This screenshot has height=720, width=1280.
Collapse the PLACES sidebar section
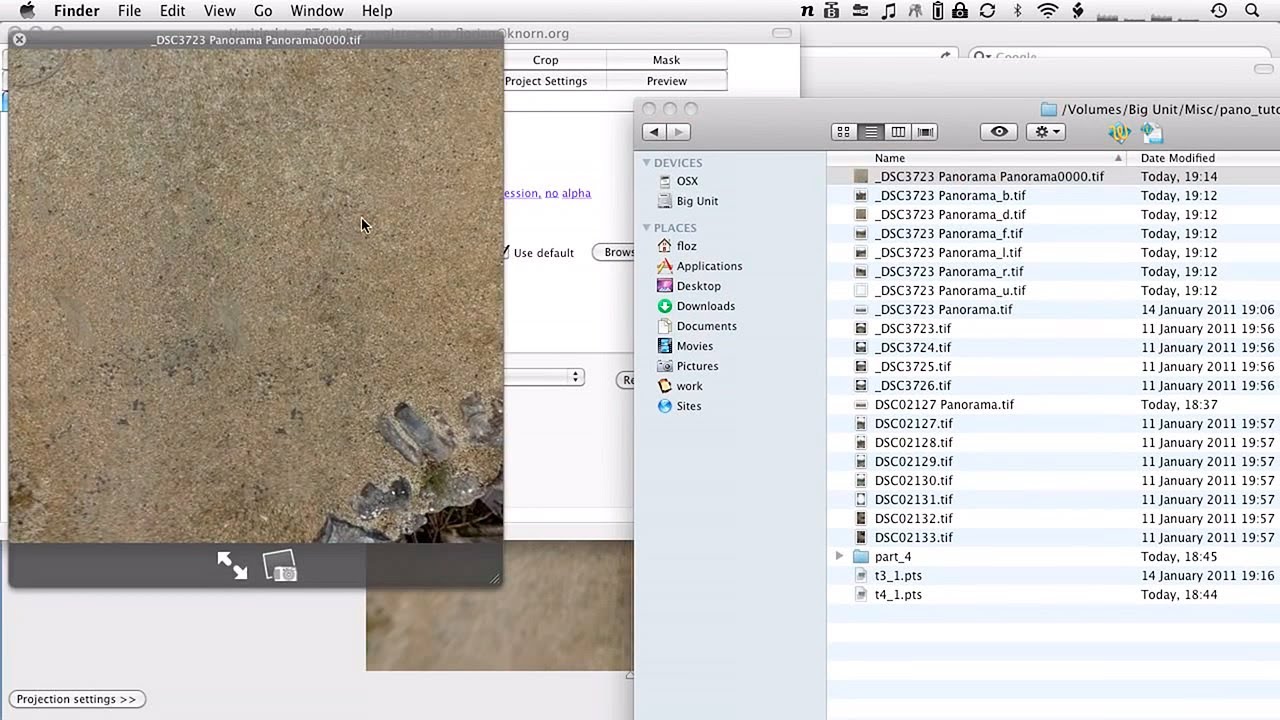pyautogui.click(x=647, y=228)
